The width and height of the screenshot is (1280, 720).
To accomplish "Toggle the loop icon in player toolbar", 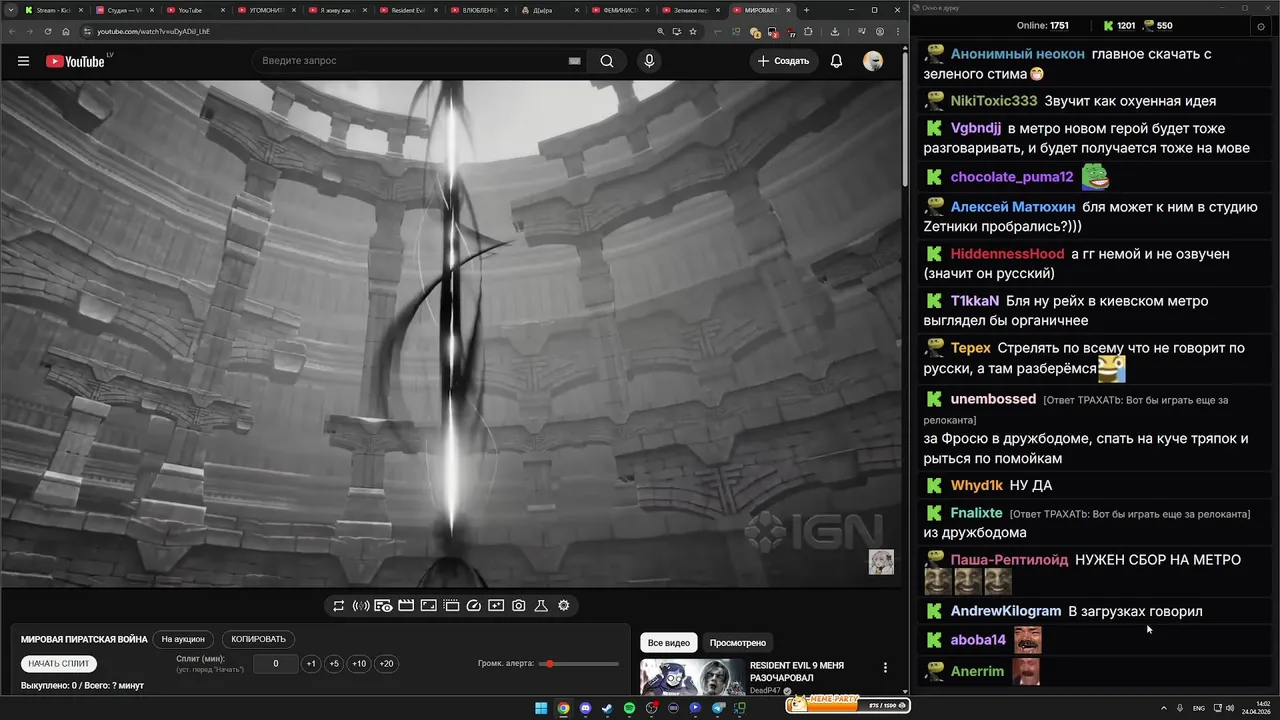I will (339, 606).
